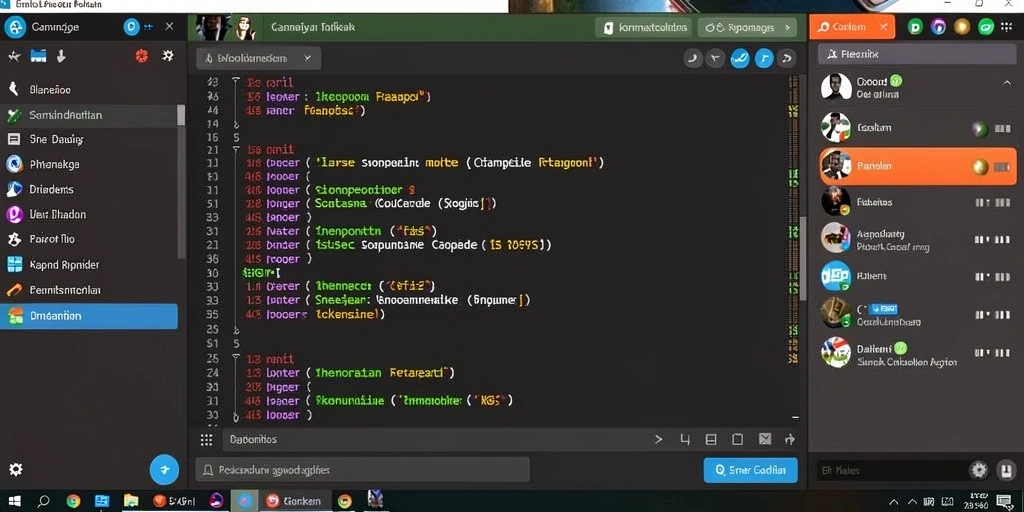Click the clipboard icon in editor bottom bar
The width and height of the screenshot is (1024, 512).
pos(737,440)
